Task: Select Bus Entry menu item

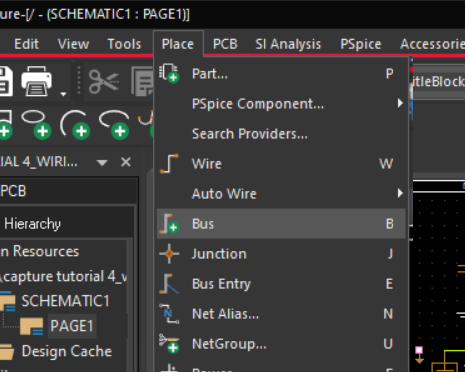Action: click(x=281, y=284)
